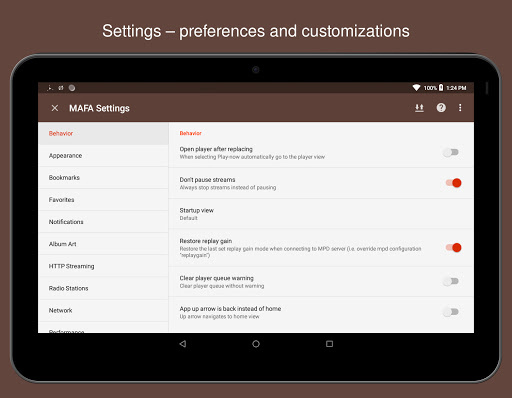
Task: Click the Wi-Fi status icon
Action: coord(416,88)
